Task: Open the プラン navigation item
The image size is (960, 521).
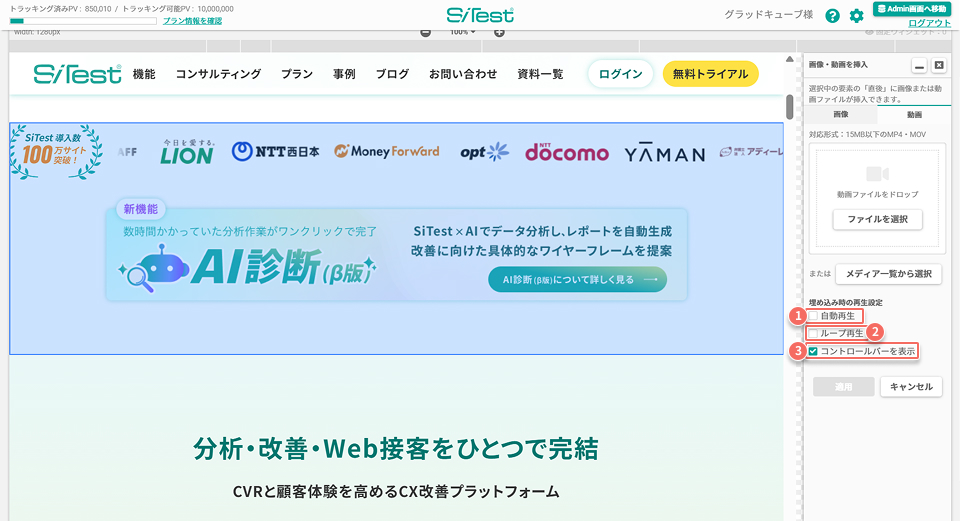Action: click(297, 74)
